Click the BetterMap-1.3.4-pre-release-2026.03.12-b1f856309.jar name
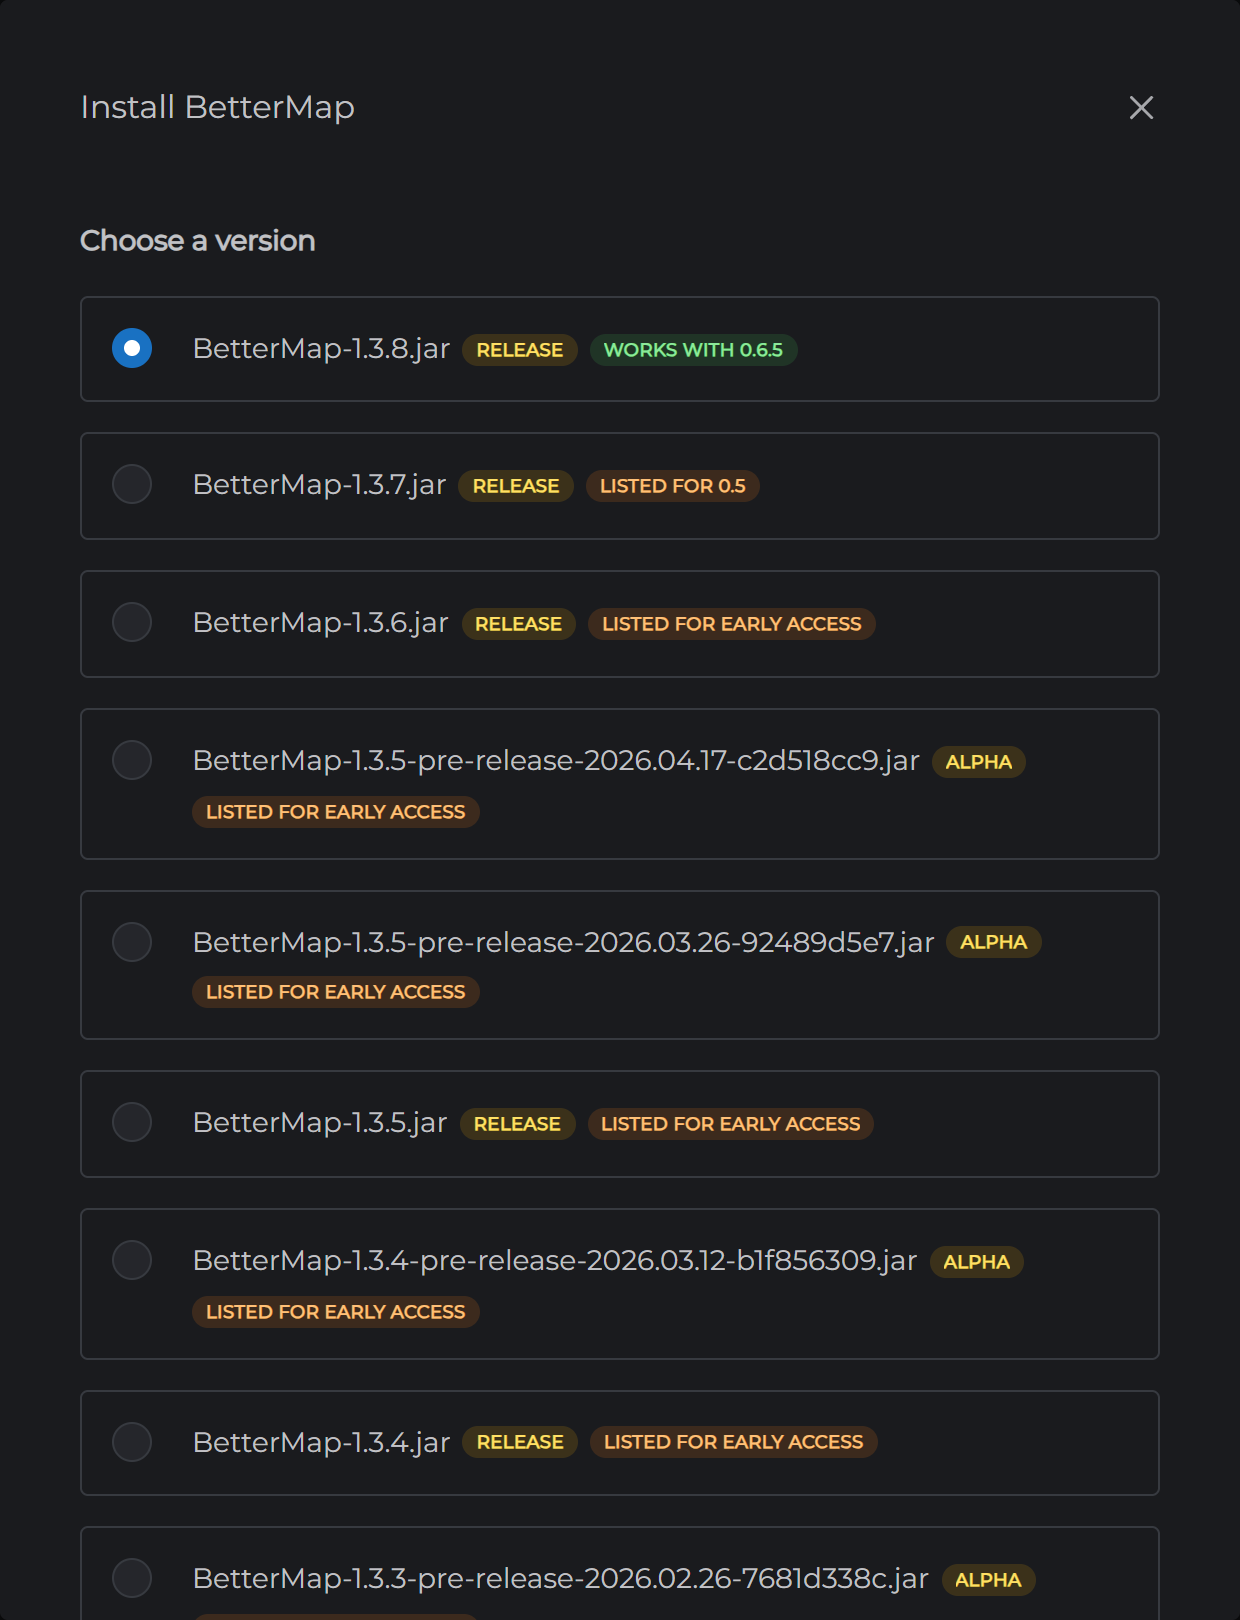 coord(555,1261)
